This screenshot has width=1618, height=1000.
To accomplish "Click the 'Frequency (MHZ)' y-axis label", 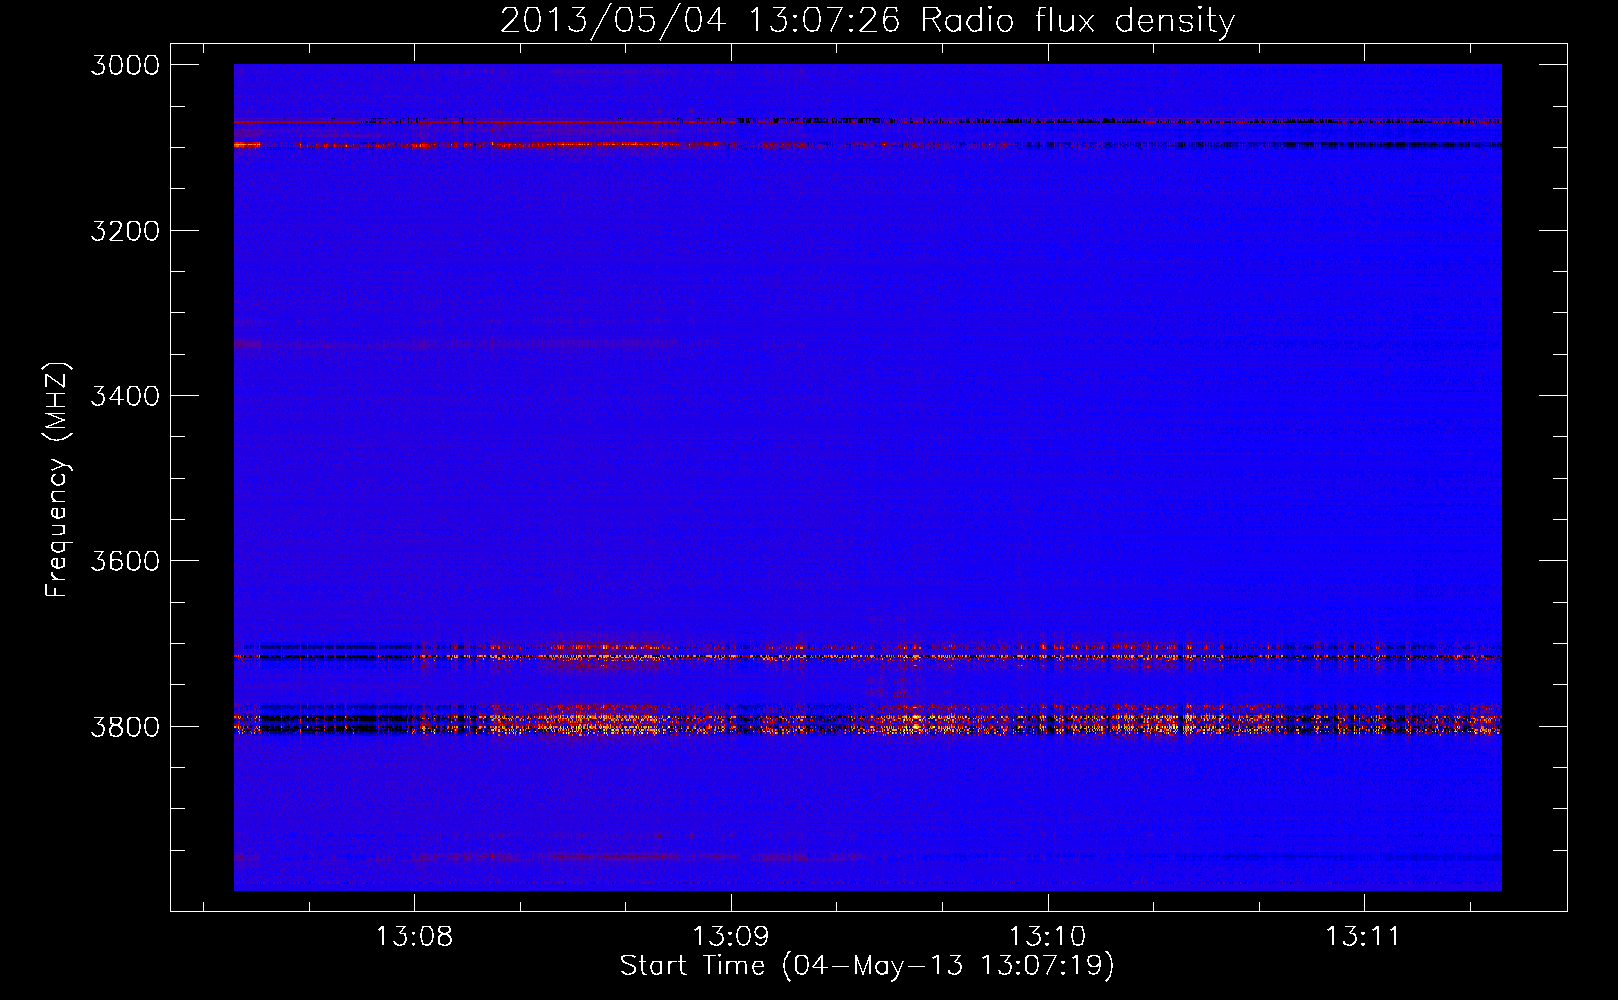I will pos(57,480).
